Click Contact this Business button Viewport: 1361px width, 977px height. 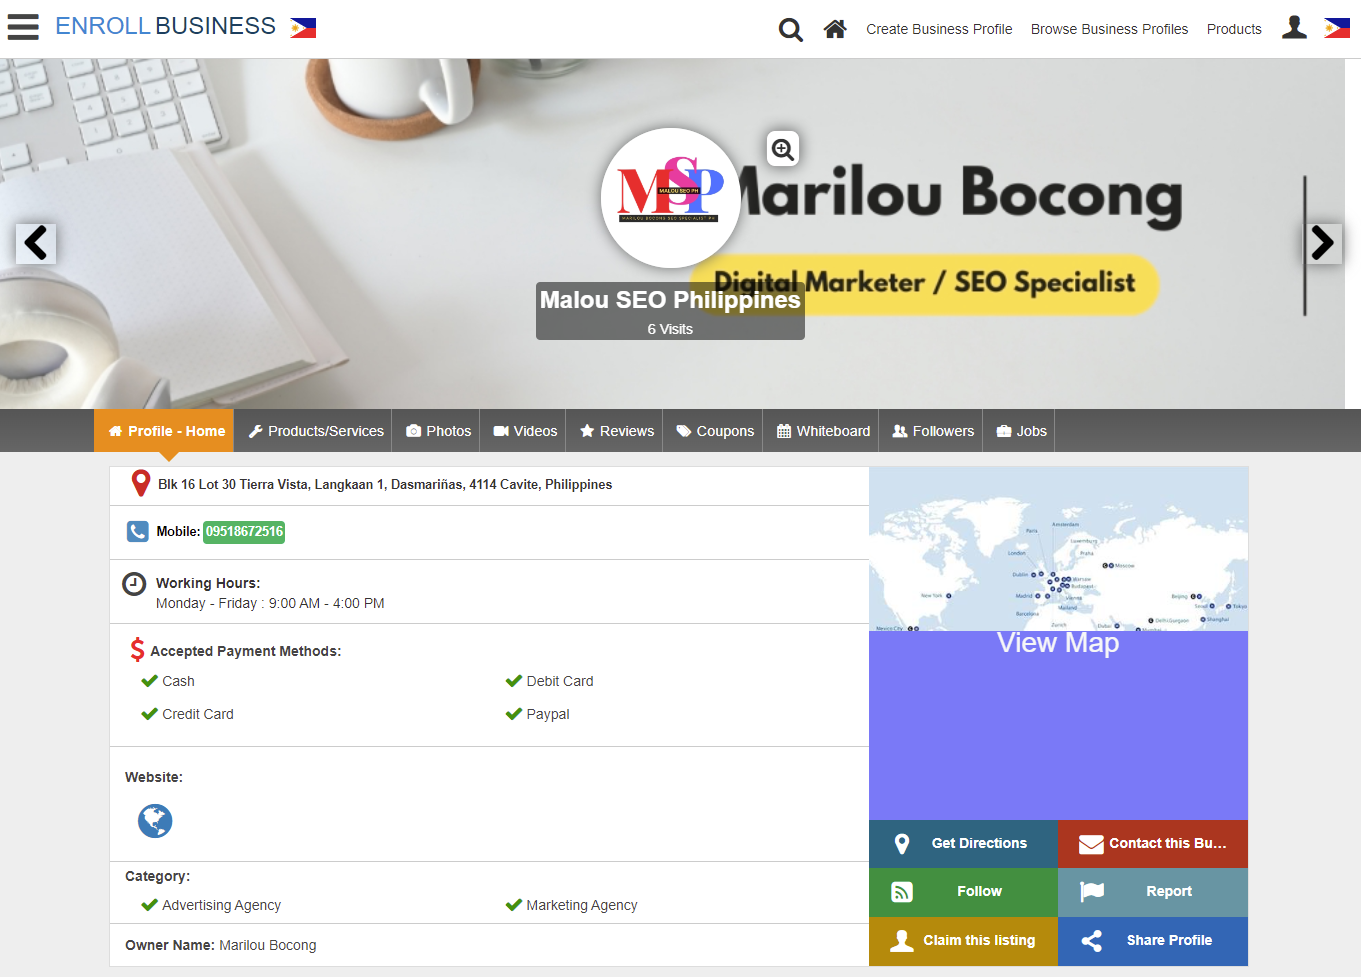coord(1153,844)
